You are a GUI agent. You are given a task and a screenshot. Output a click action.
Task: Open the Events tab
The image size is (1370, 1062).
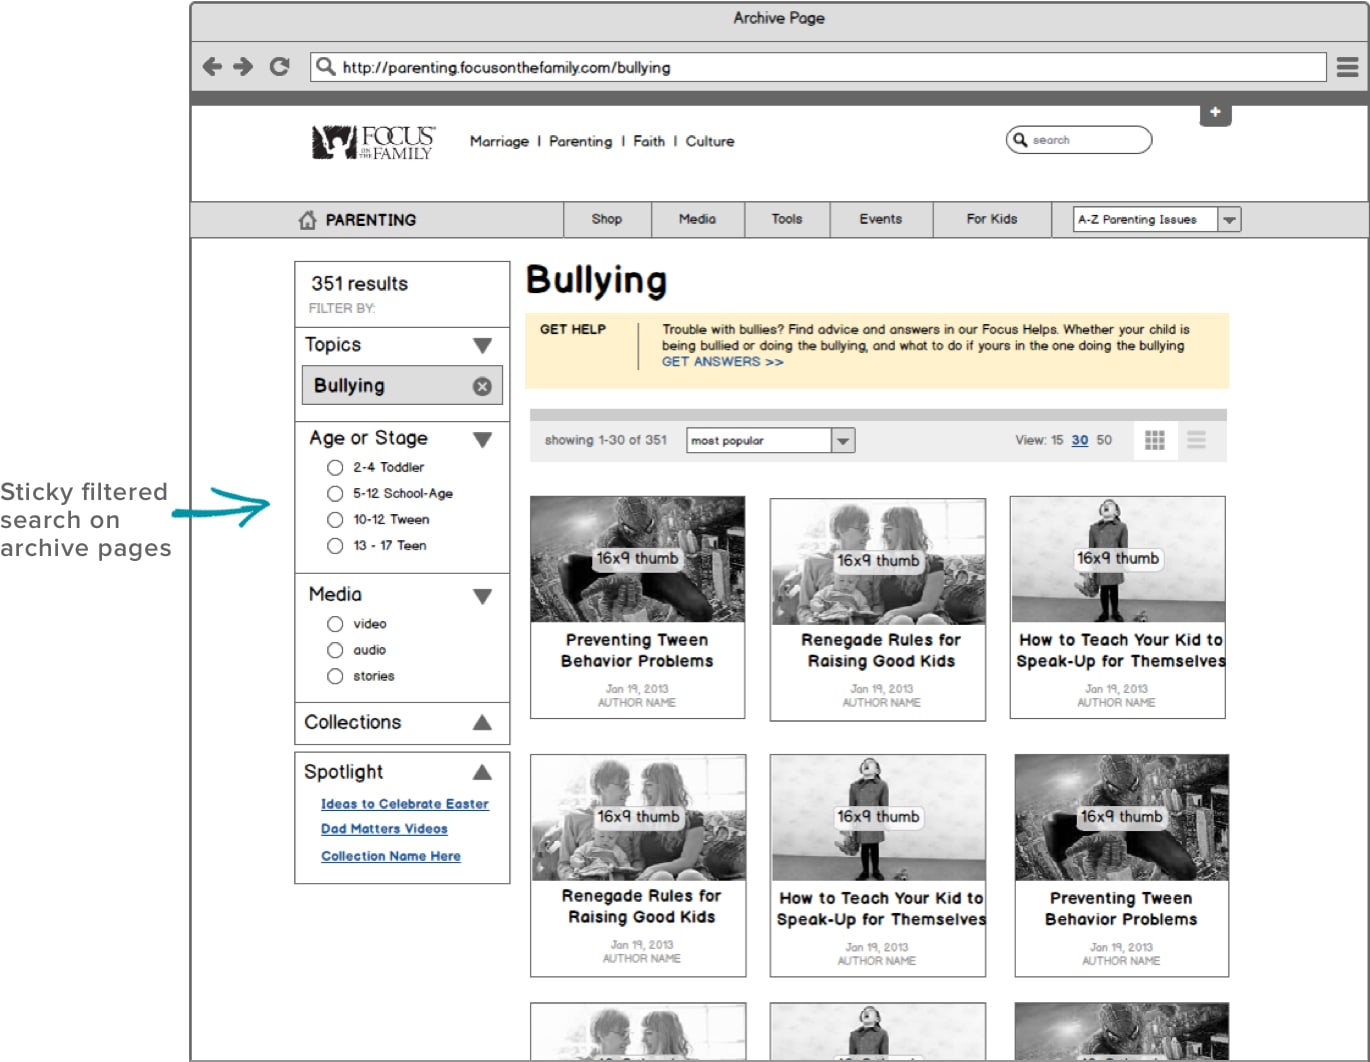pos(881,219)
